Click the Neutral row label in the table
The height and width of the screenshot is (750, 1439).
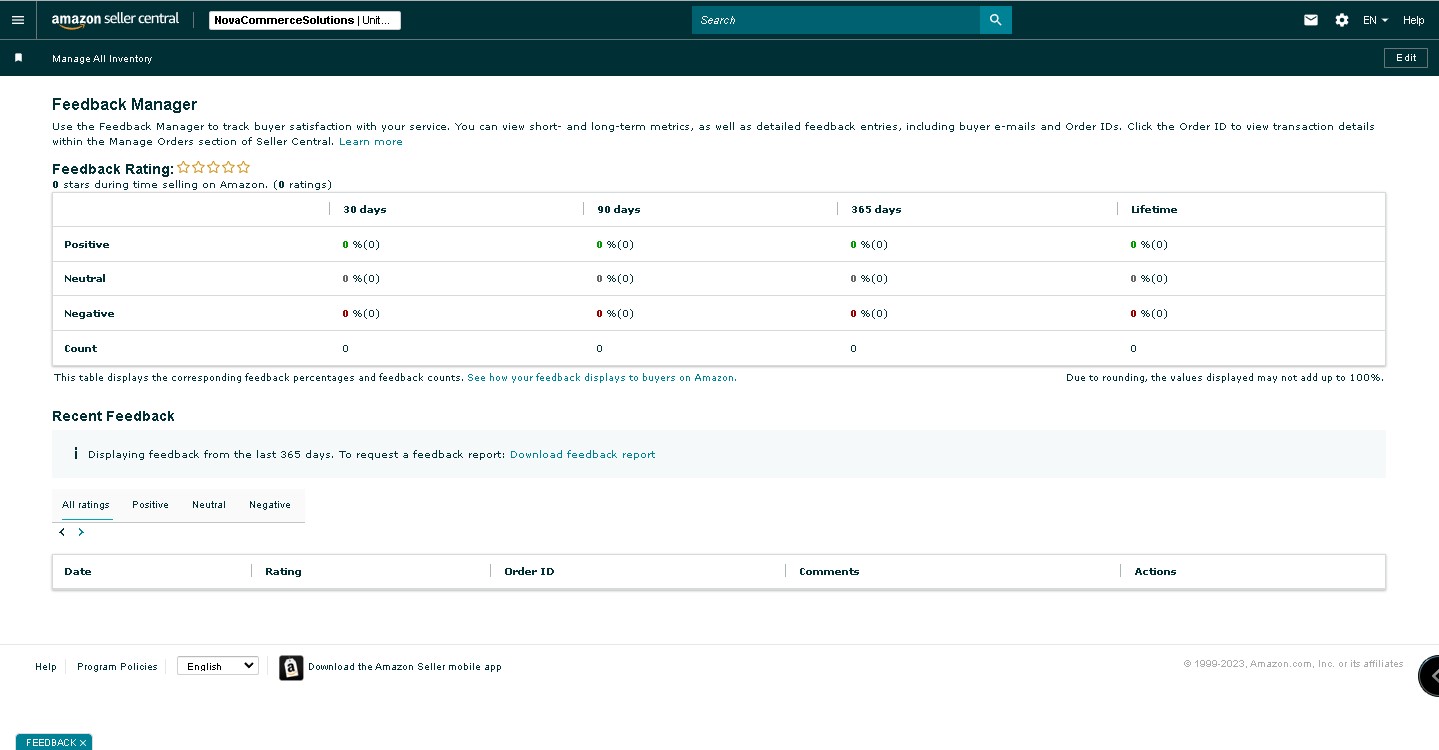click(85, 279)
